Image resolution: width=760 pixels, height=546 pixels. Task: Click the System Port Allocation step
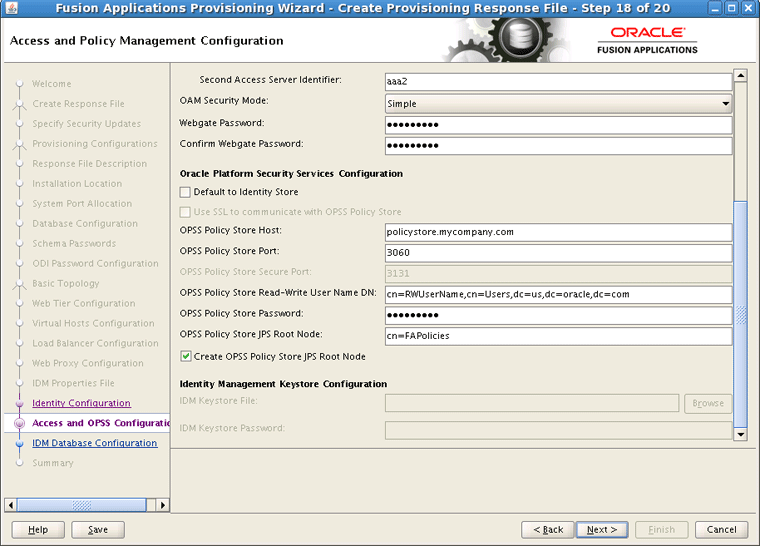[82, 203]
